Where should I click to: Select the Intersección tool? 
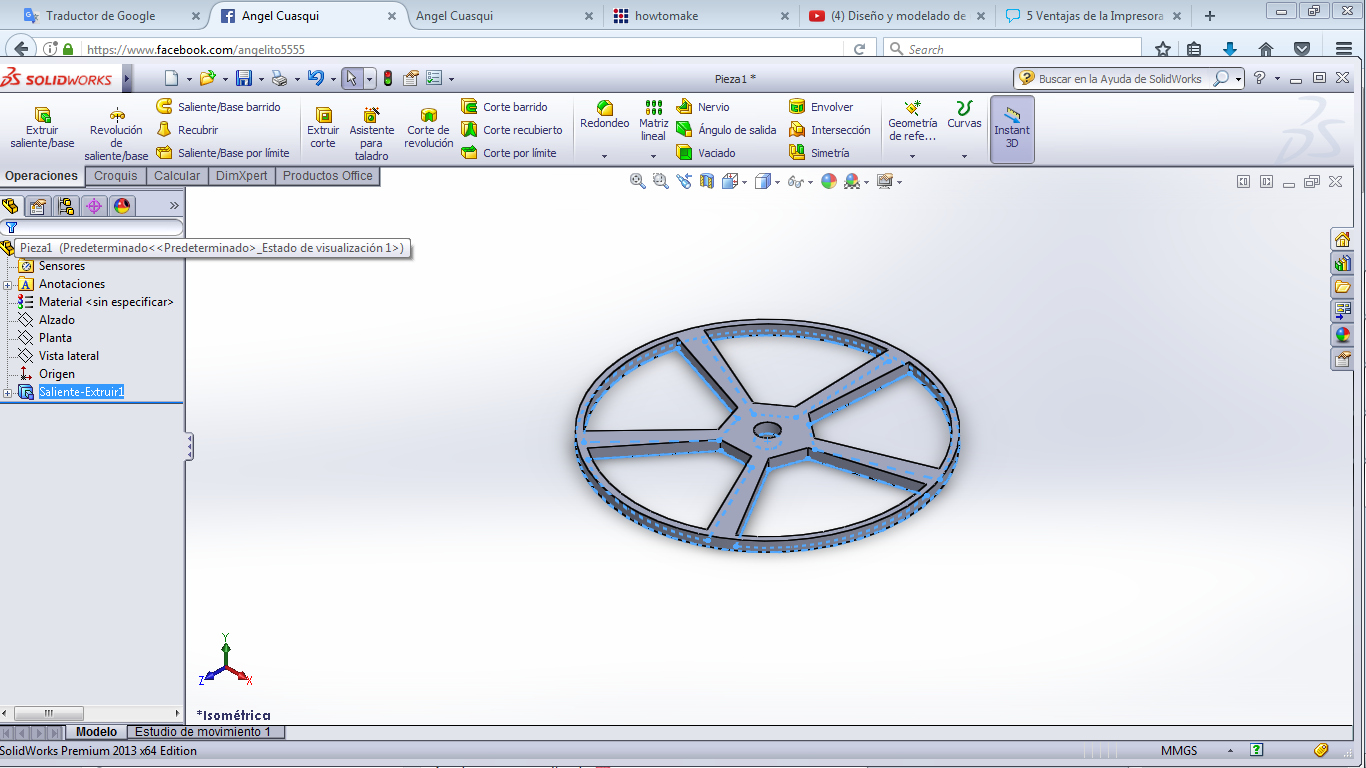[830, 129]
